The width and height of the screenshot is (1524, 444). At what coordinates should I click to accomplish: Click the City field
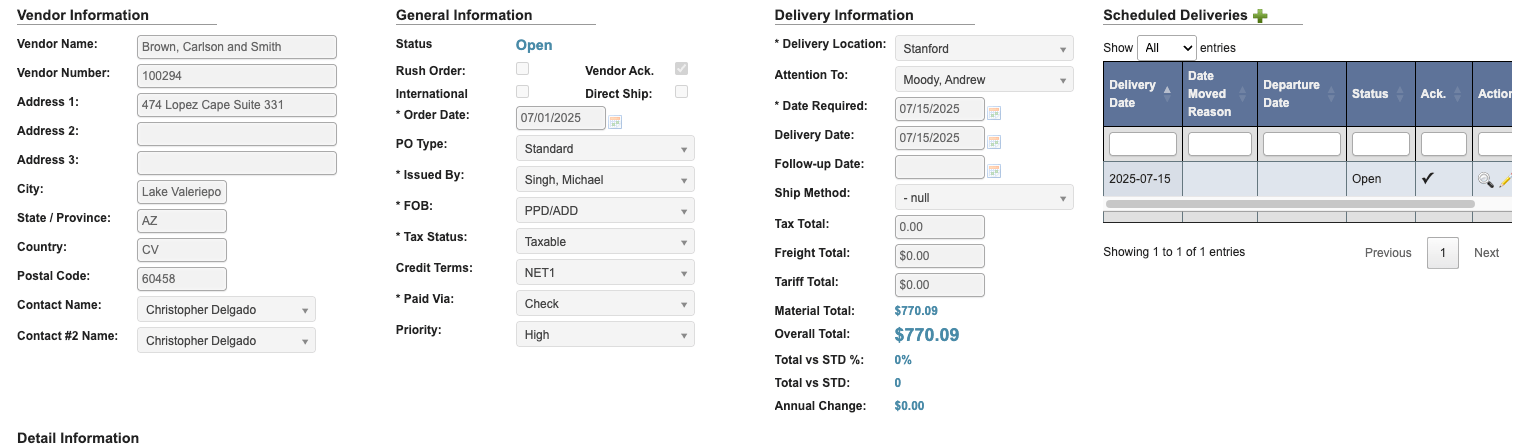182,192
